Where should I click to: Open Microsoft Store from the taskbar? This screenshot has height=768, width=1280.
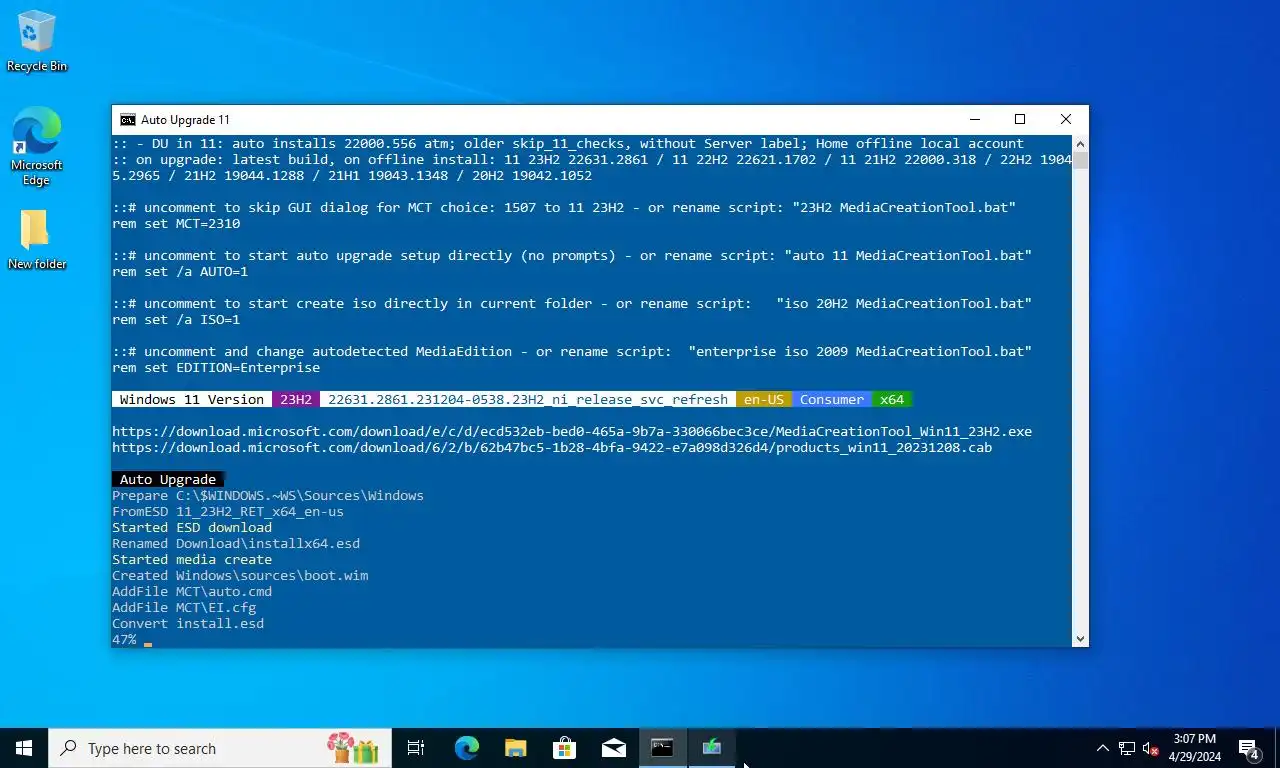[564, 748]
